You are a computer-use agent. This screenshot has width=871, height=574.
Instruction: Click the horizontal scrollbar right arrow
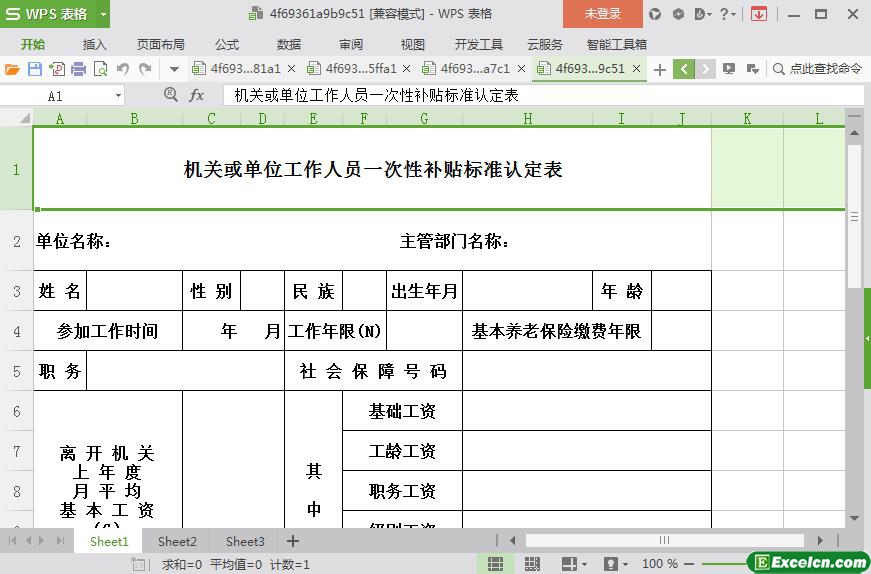coord(820,540)
